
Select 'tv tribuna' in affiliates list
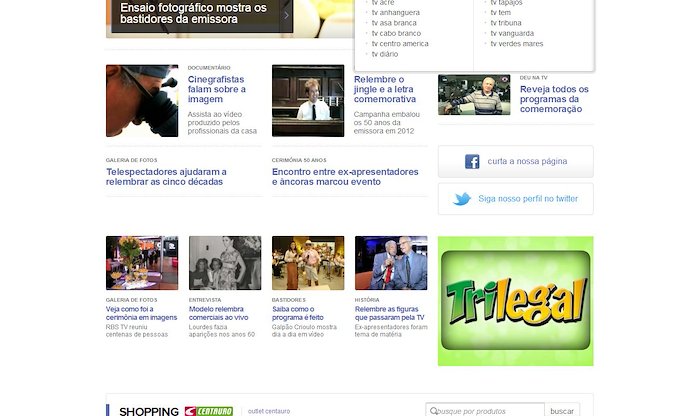505,23
